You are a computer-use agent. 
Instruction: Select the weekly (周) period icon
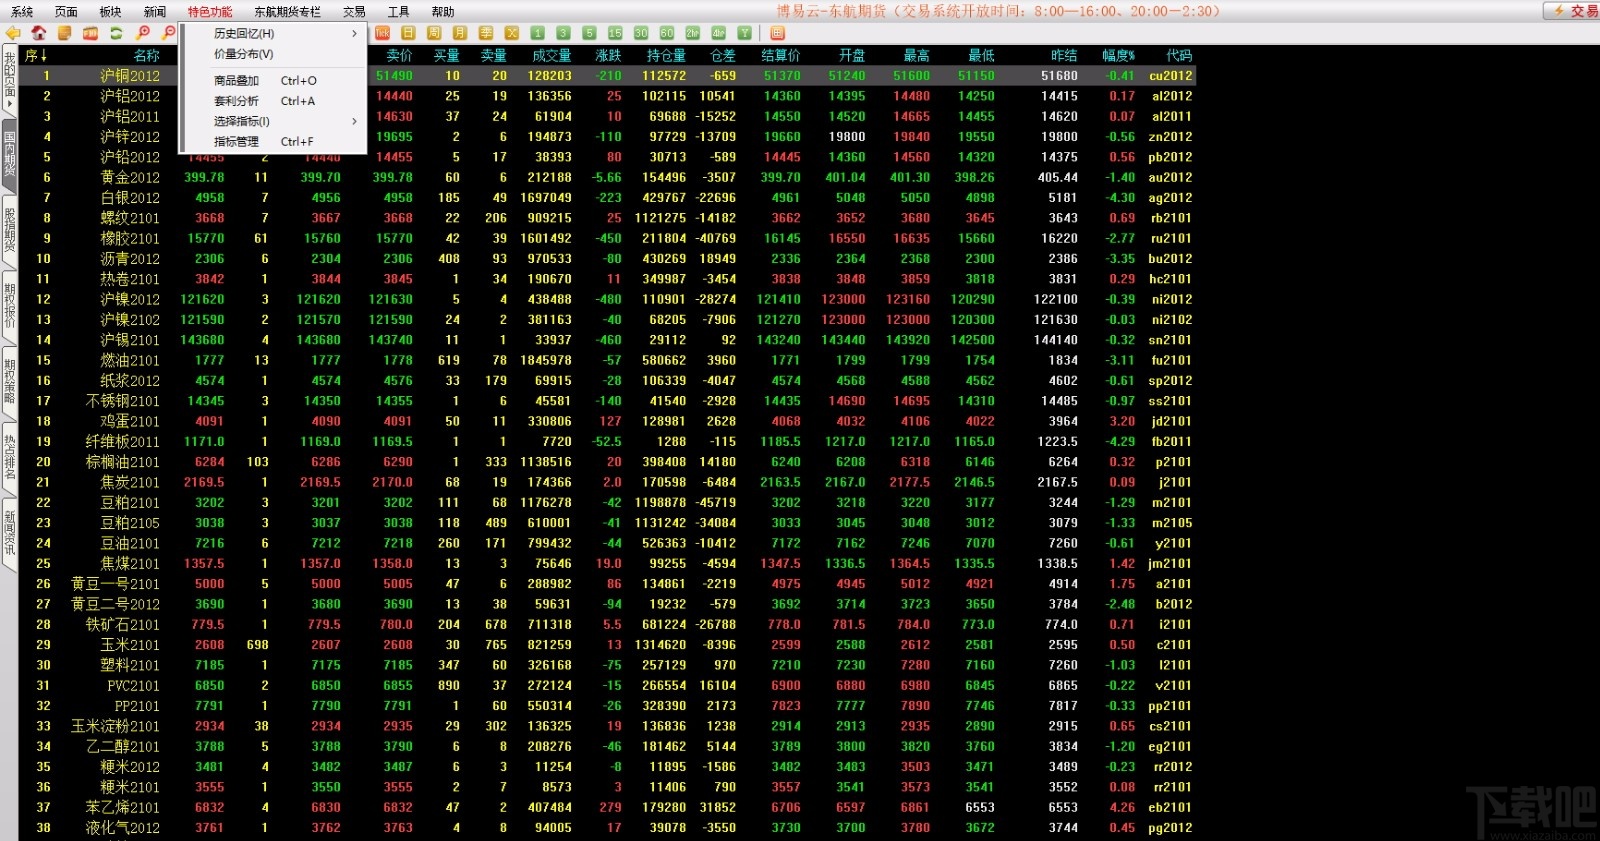434,33
